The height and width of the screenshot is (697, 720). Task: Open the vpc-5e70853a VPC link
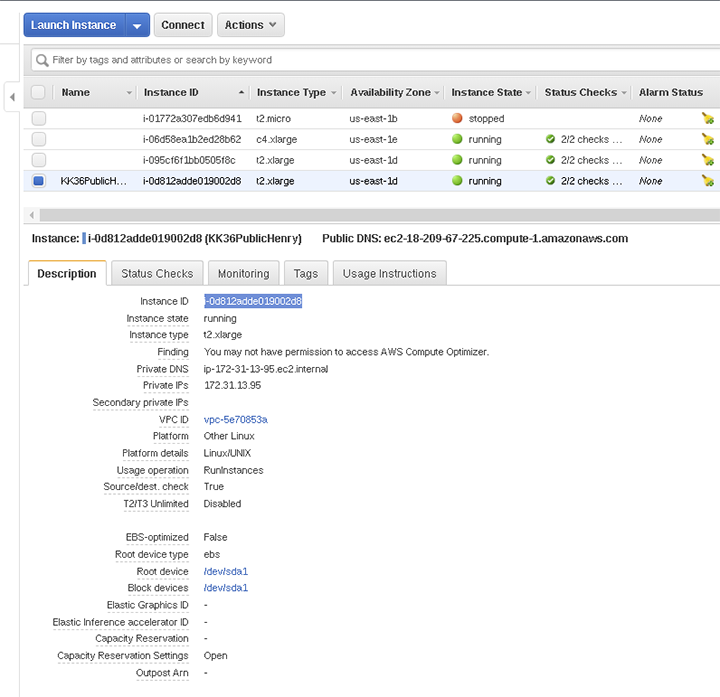(x=235, y=419)
